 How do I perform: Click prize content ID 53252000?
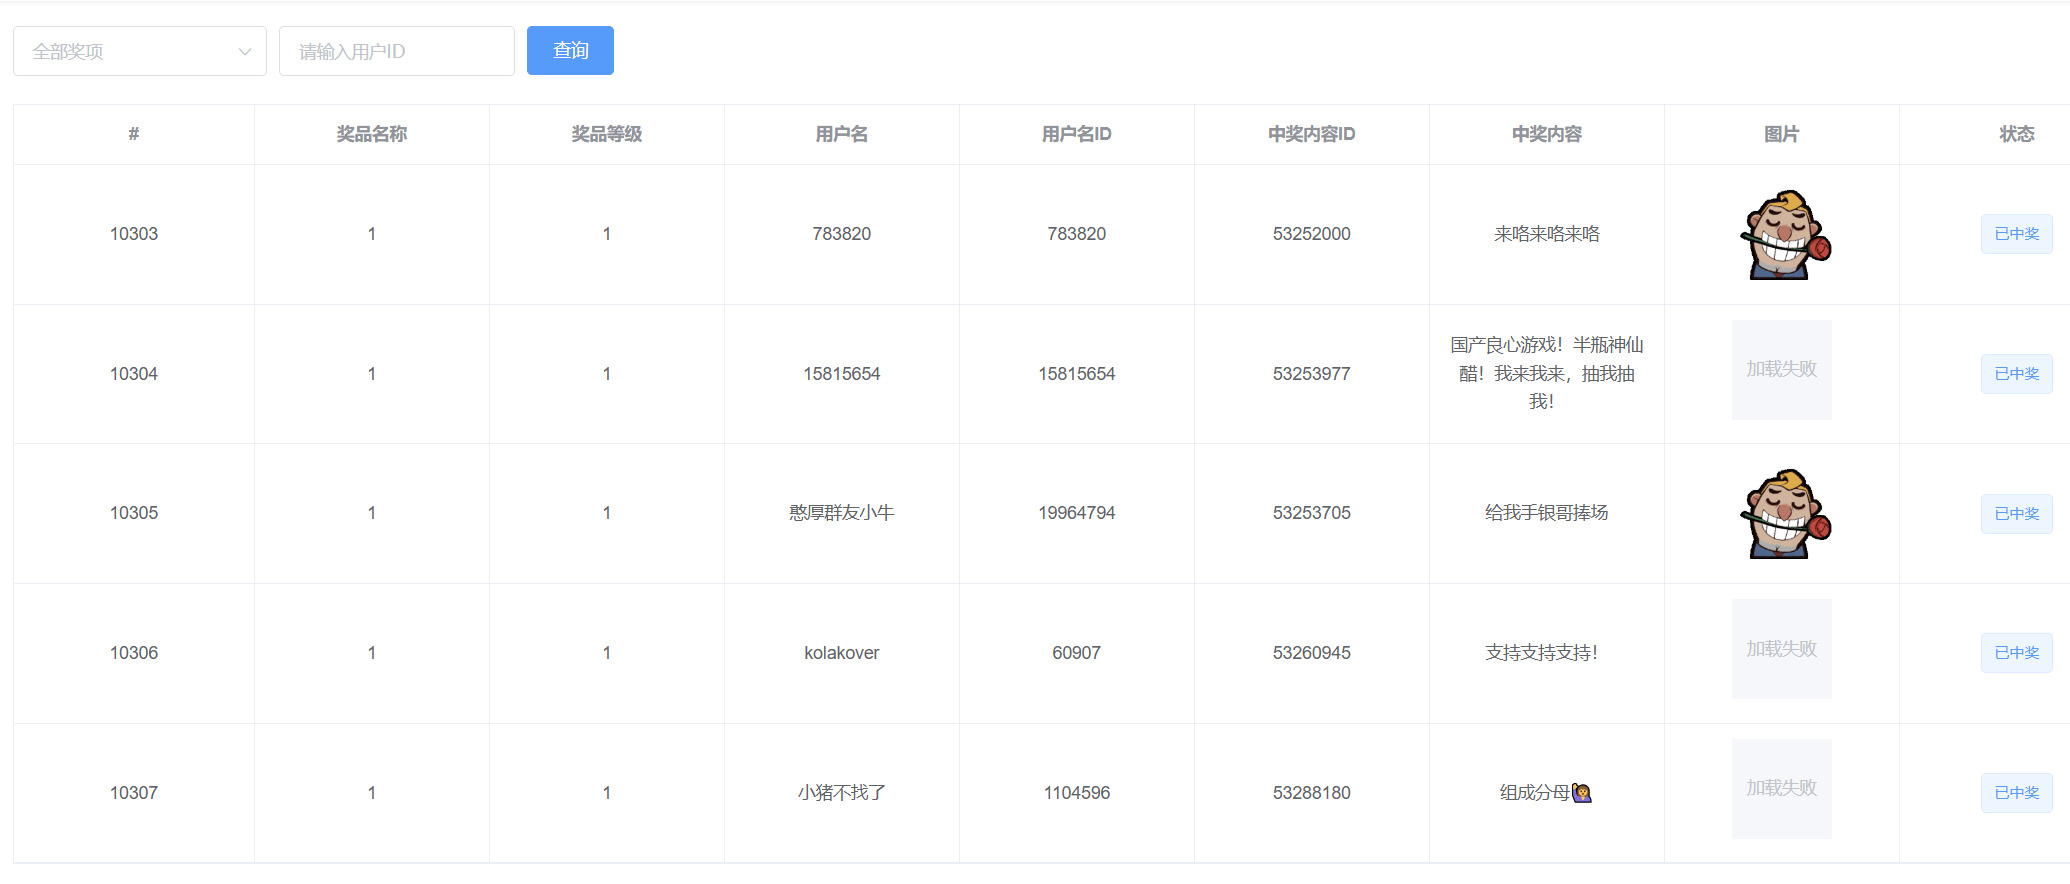point(1312,234)
